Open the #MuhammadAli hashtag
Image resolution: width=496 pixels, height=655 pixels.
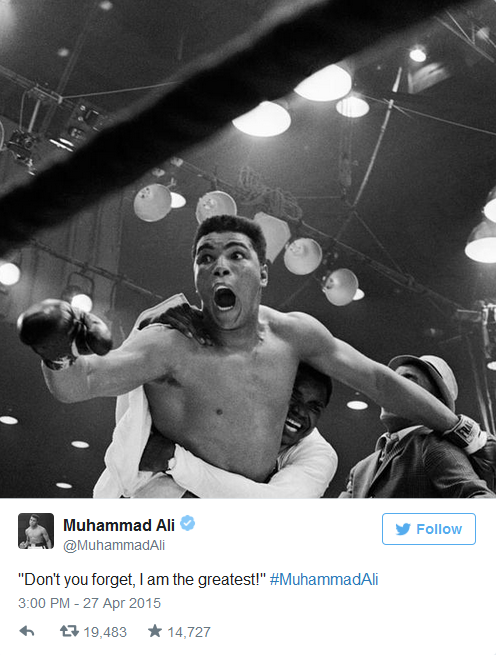click(324, 579)
